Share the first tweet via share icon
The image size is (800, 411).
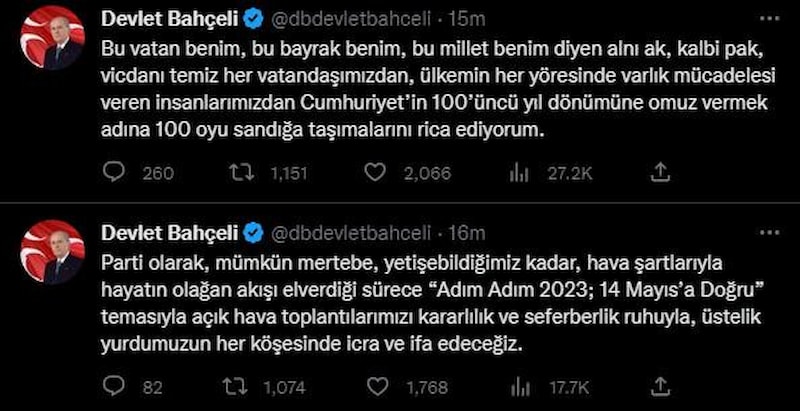pos(659,173)
